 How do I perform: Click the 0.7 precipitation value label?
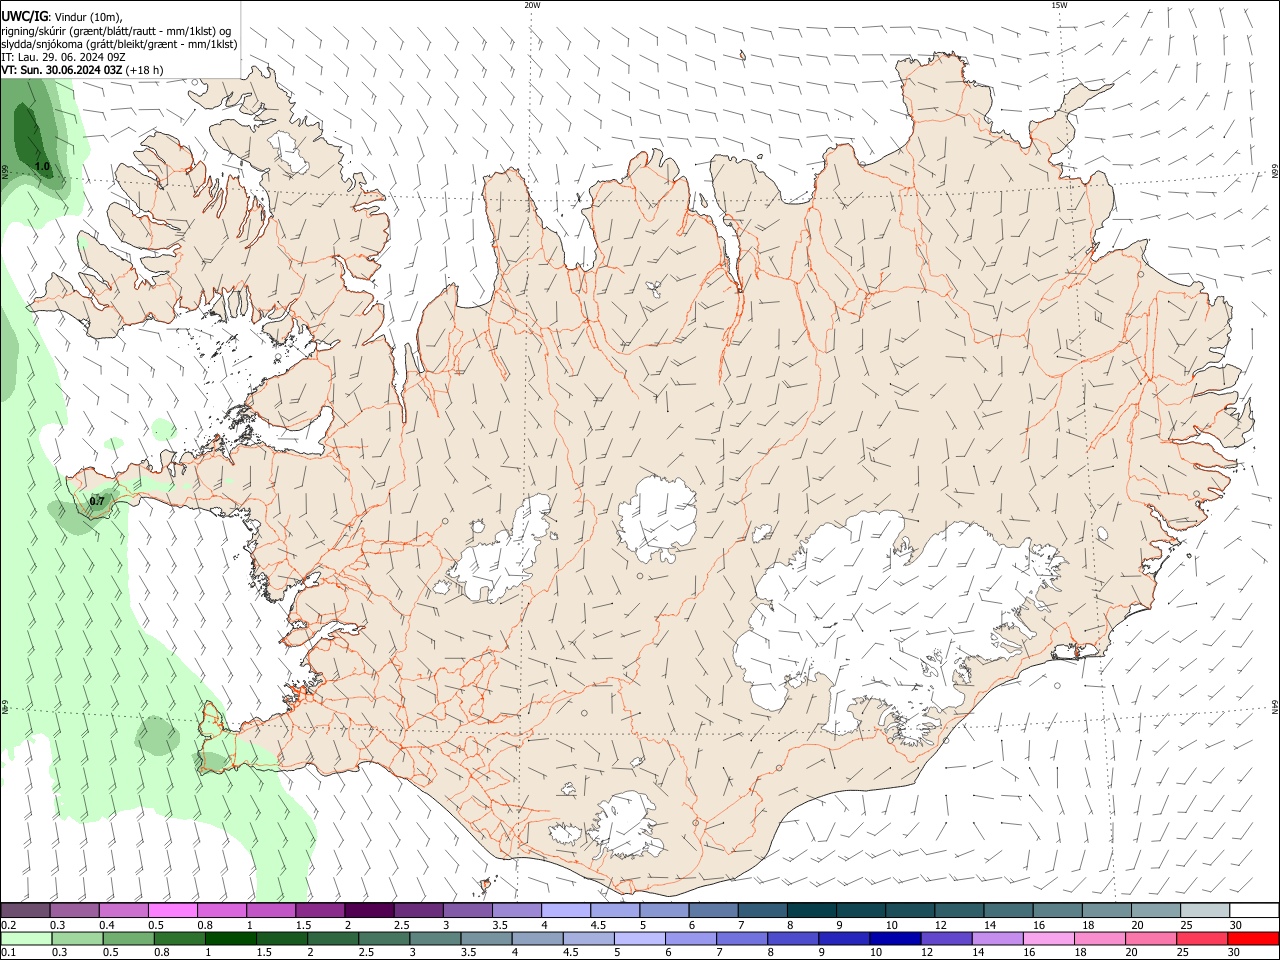pyautogui.click(x=97, y=501)
